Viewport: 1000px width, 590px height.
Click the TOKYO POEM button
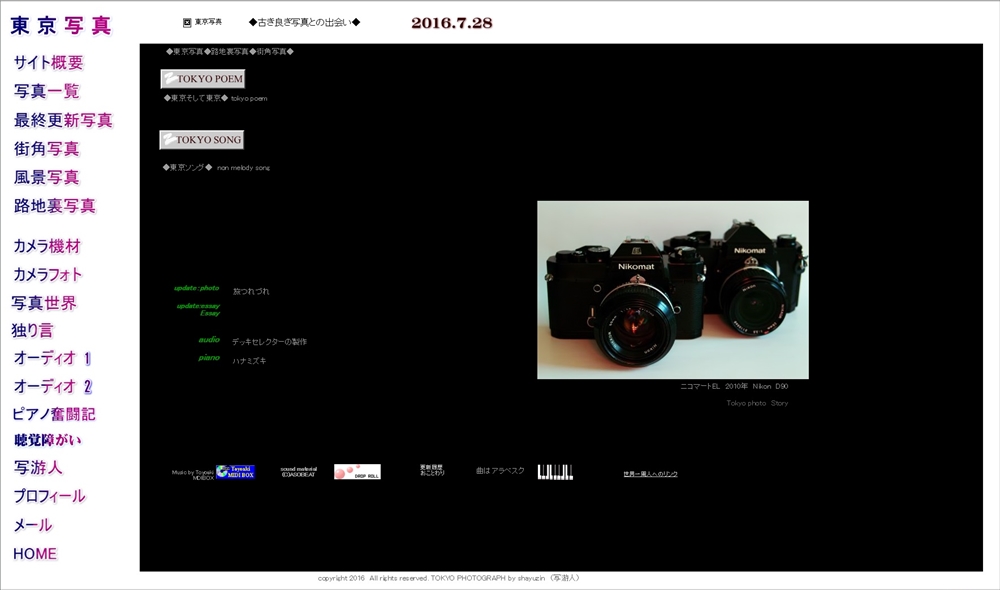click(x=203, y=78)
